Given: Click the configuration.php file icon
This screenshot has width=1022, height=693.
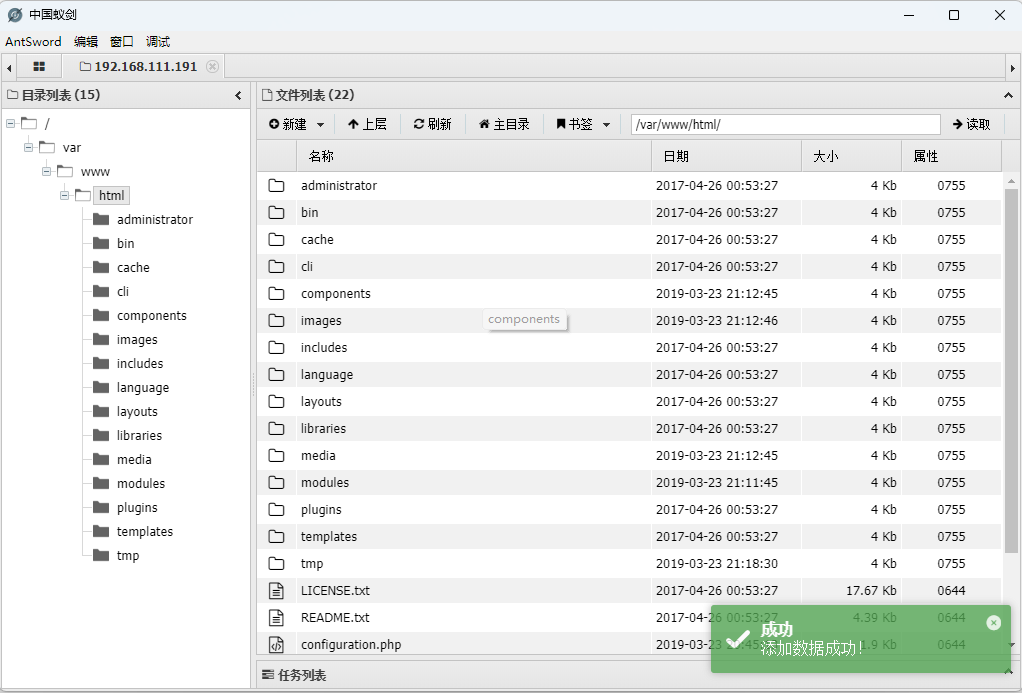Looking at the screenshot, I should click(277, 645).
